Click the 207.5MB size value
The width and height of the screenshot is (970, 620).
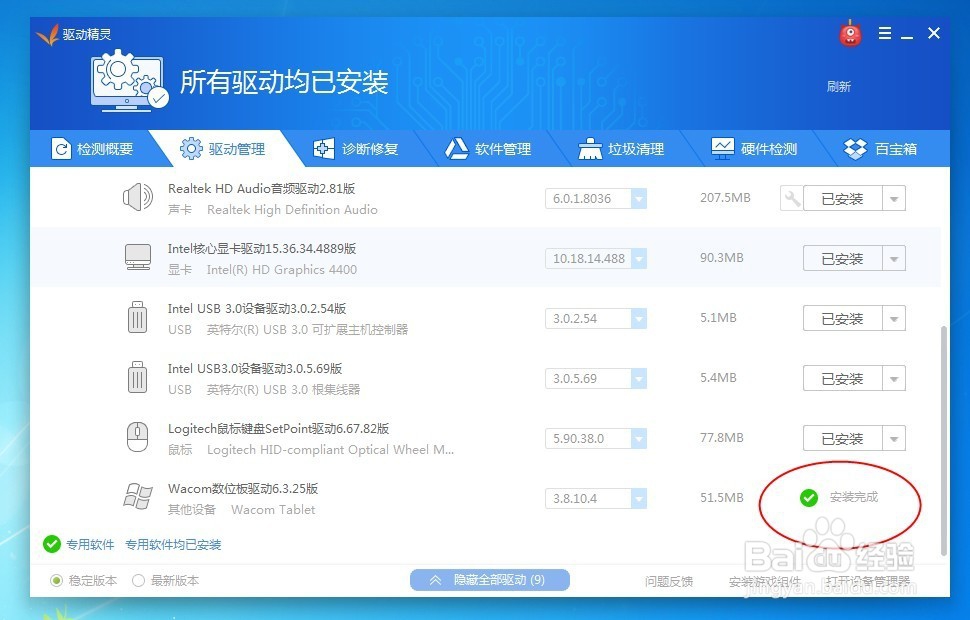point(725,198)
